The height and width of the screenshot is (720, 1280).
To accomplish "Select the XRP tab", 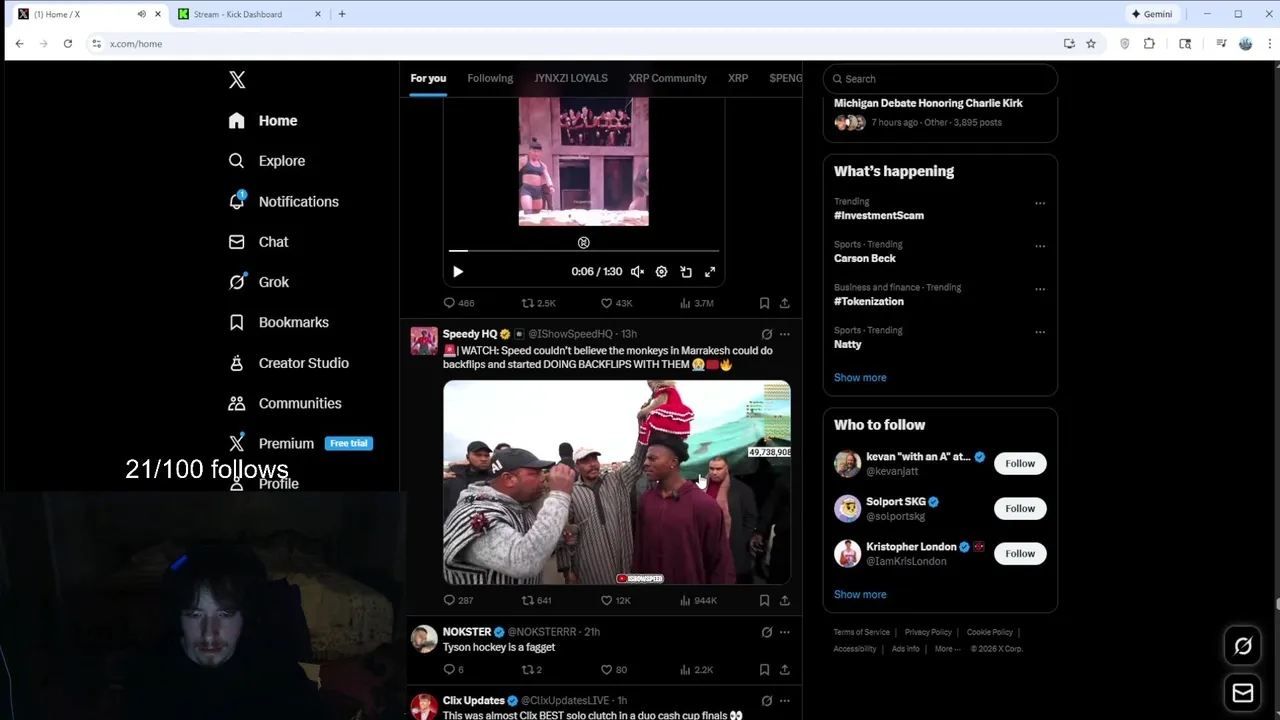I will pos(738,78).
